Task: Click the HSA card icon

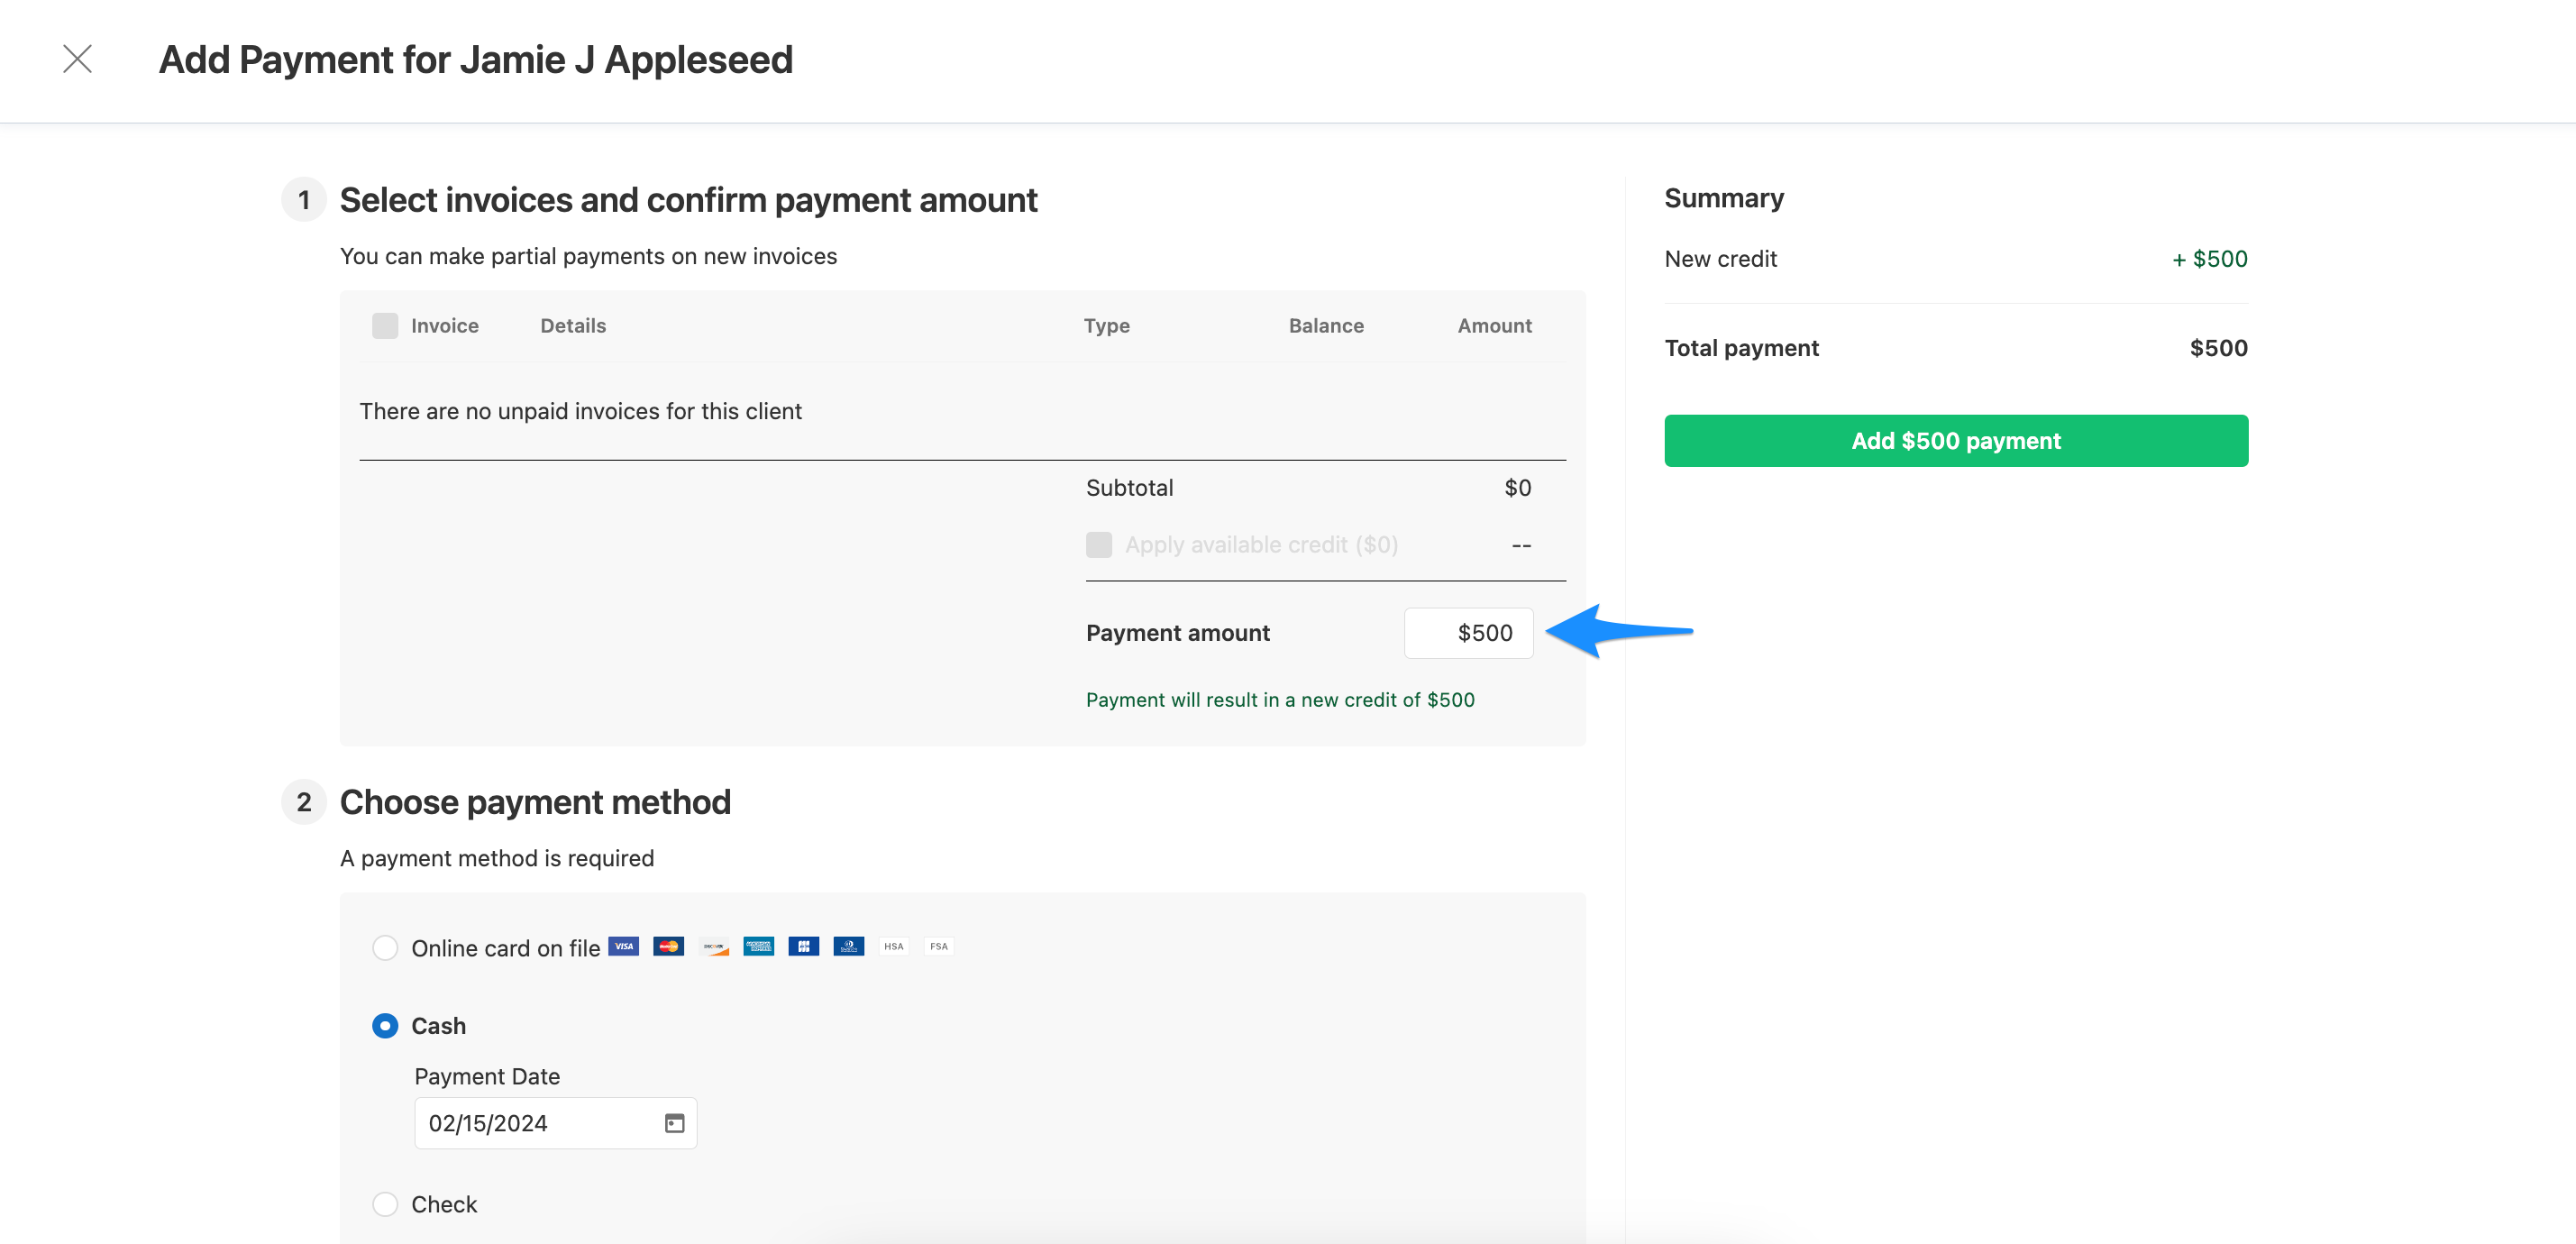Action: 894,946
